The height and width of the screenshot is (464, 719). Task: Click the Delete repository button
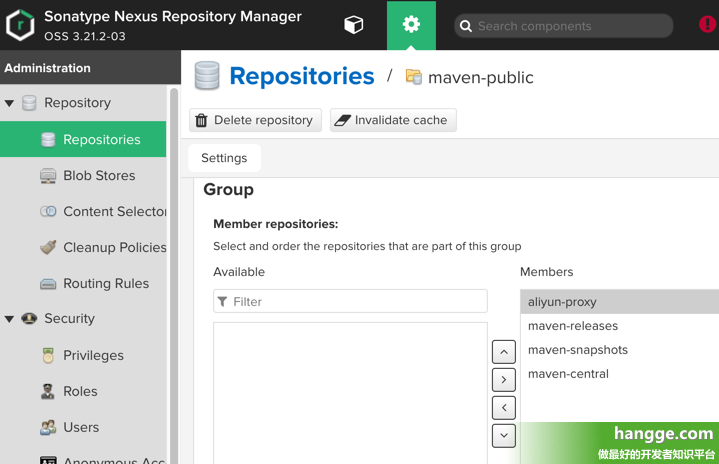pos(255,120)
